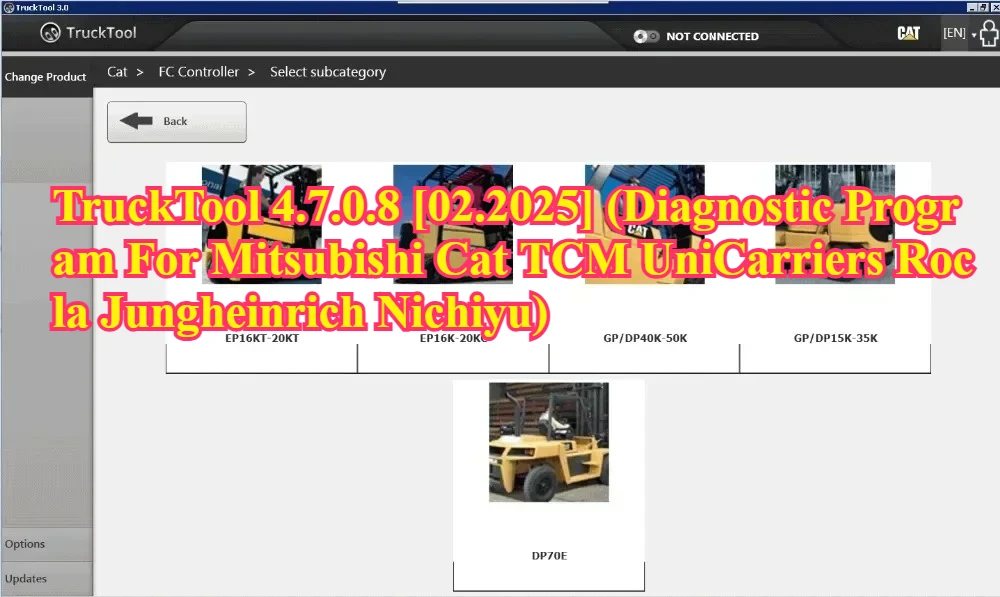Click the GP/DP15K-35K label
This screenshot has height=597, width=1000.
tap(835, 338)
